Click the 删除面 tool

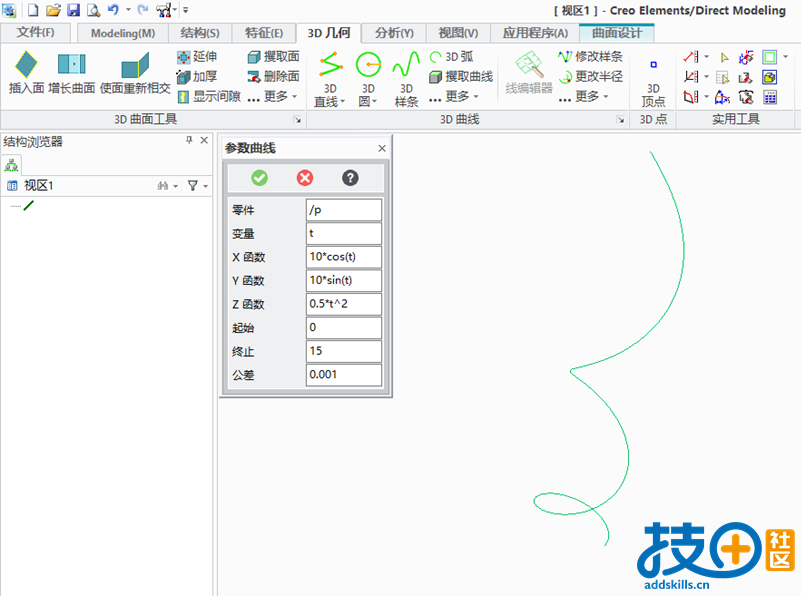[x=273, y=77]
